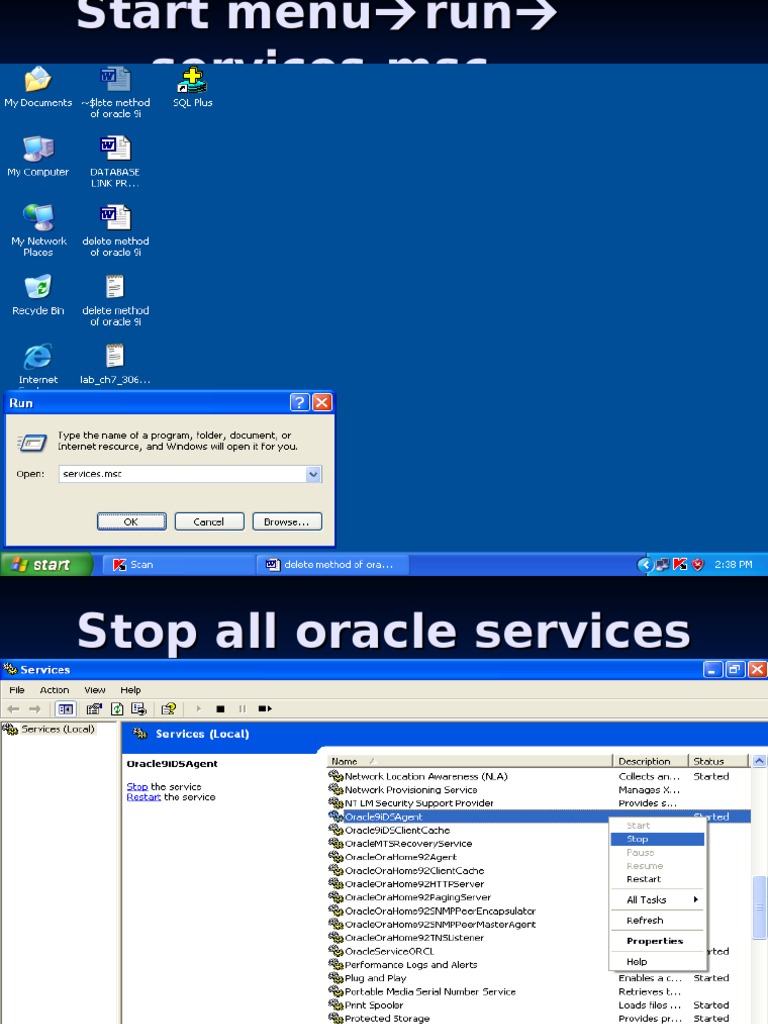This screenshot has height=1024, width=768.
Task: Open the File menu in Services
Action: click(17, 690)
